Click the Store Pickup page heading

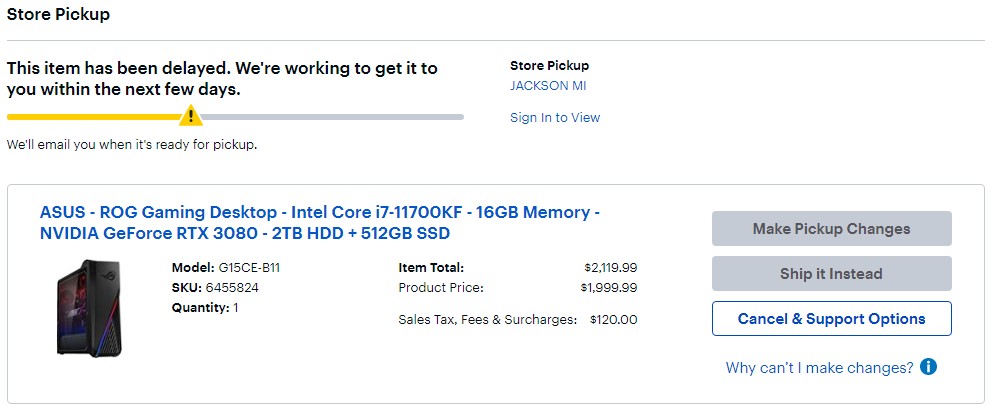point(58,15)
